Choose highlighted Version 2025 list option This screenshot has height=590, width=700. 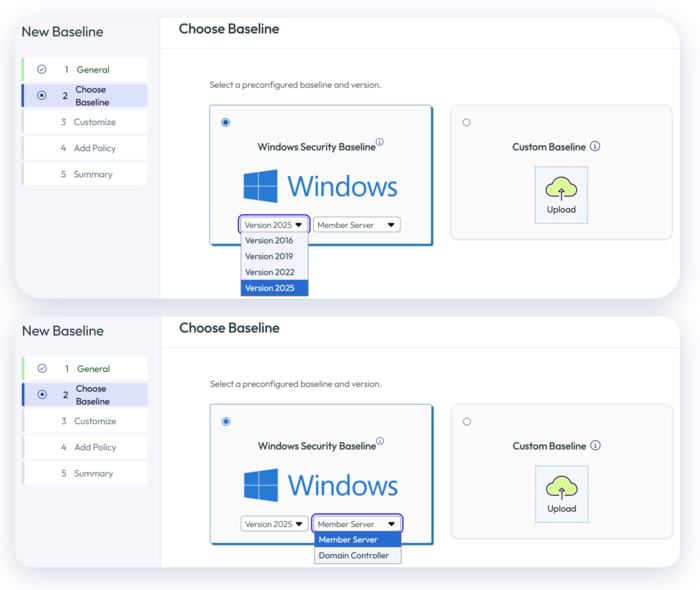pyautogui.click(x=274, y=288)
